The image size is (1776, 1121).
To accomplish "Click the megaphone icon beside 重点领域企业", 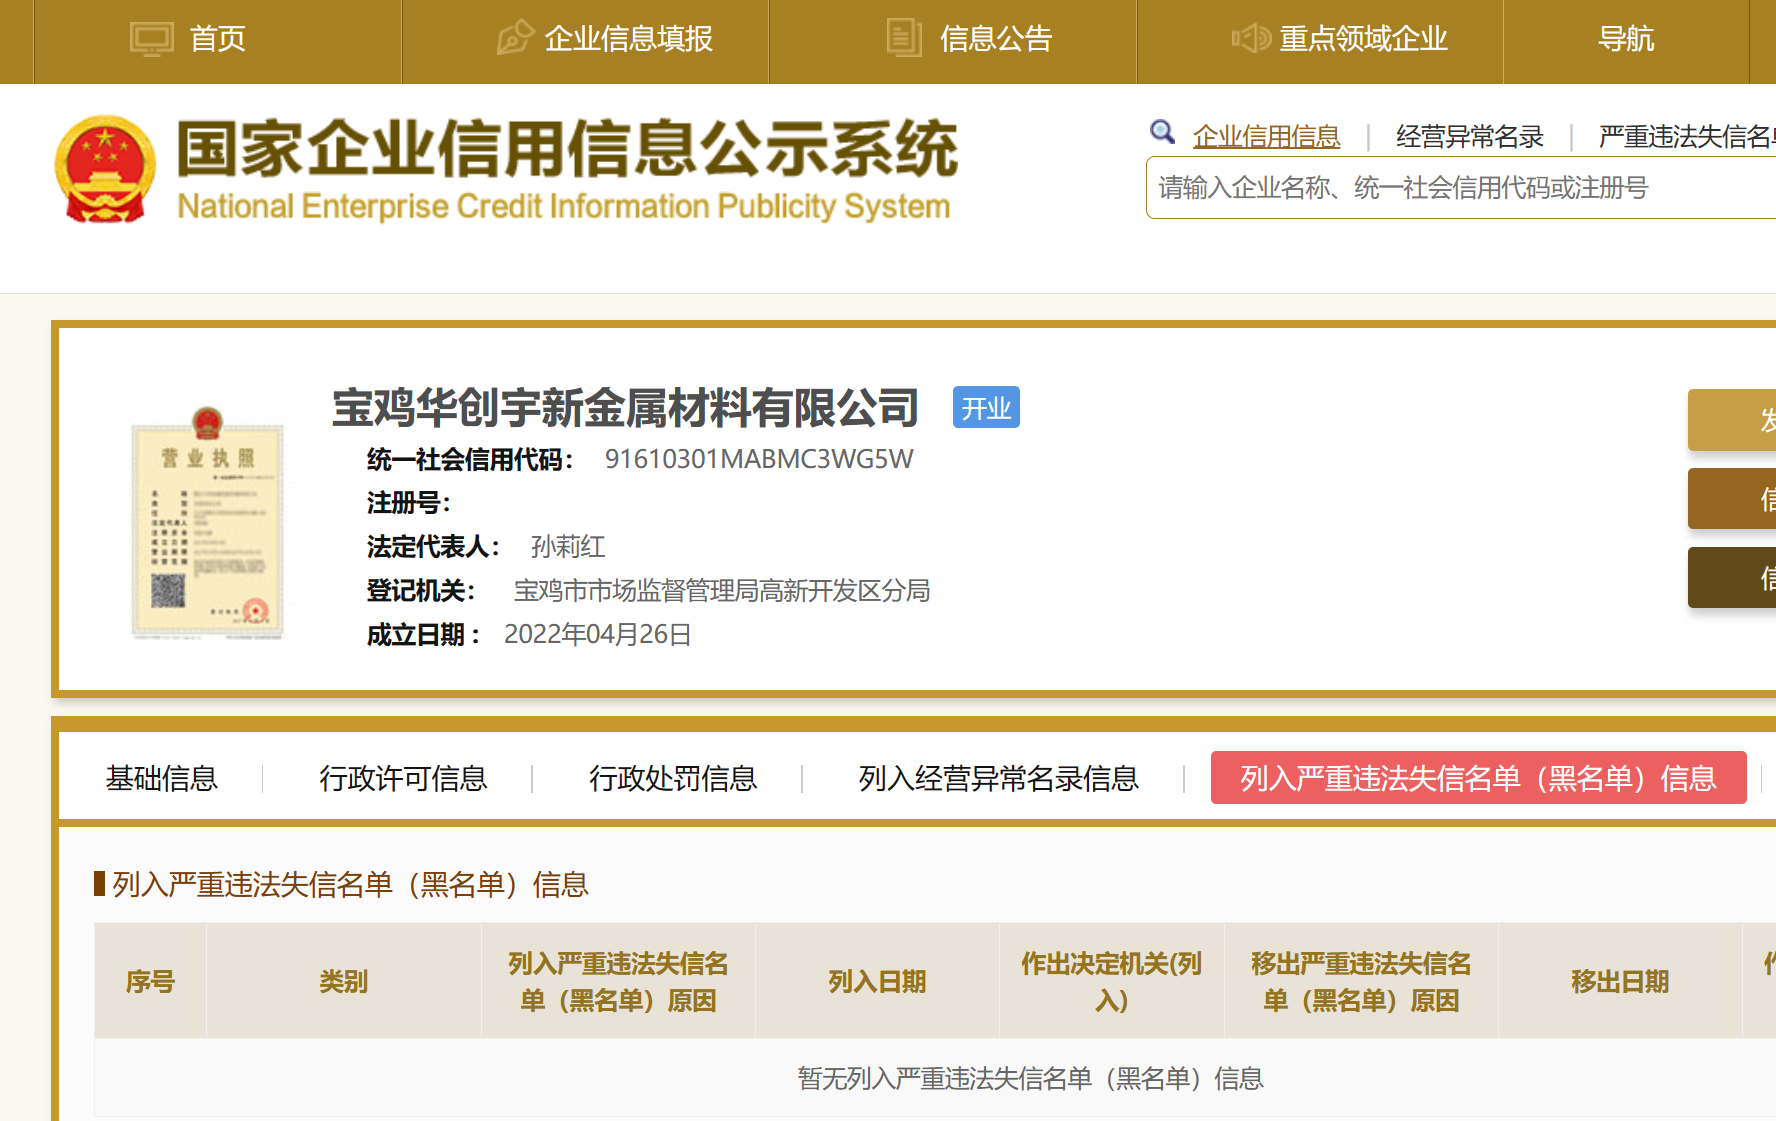I will coord(1251,38).
